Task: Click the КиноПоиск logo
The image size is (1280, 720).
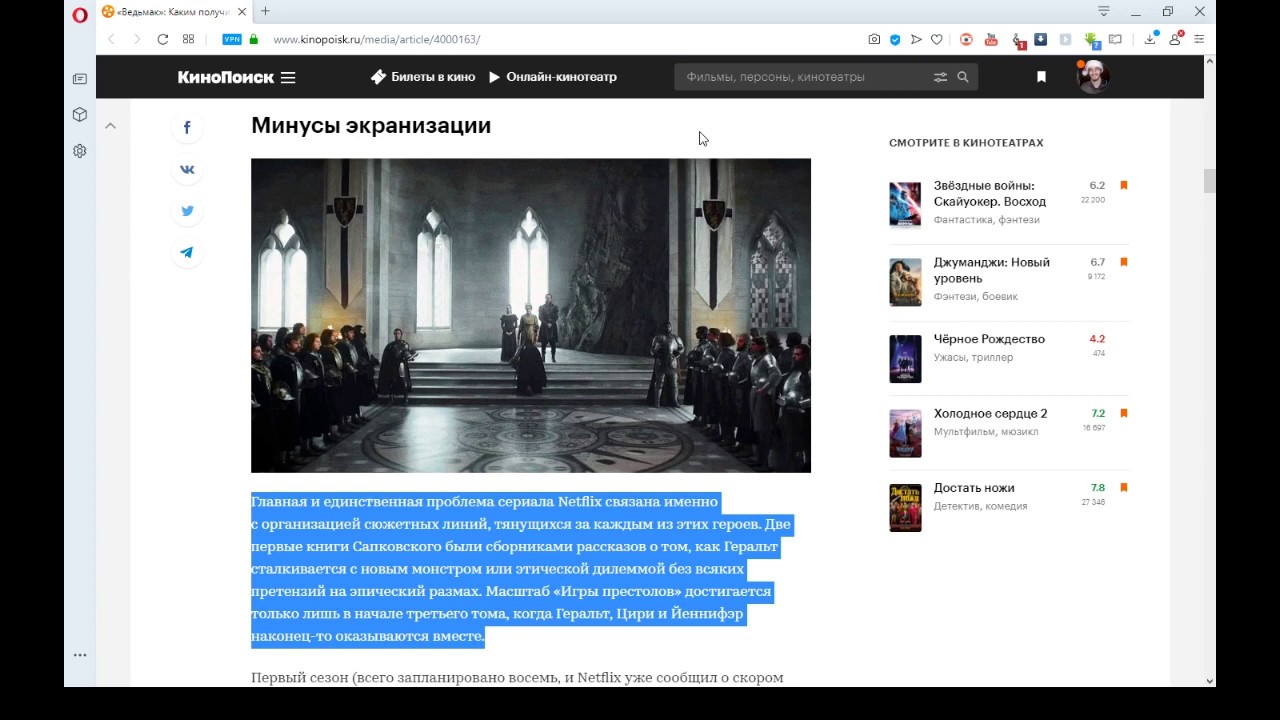Action: click(x=225, y=77)
